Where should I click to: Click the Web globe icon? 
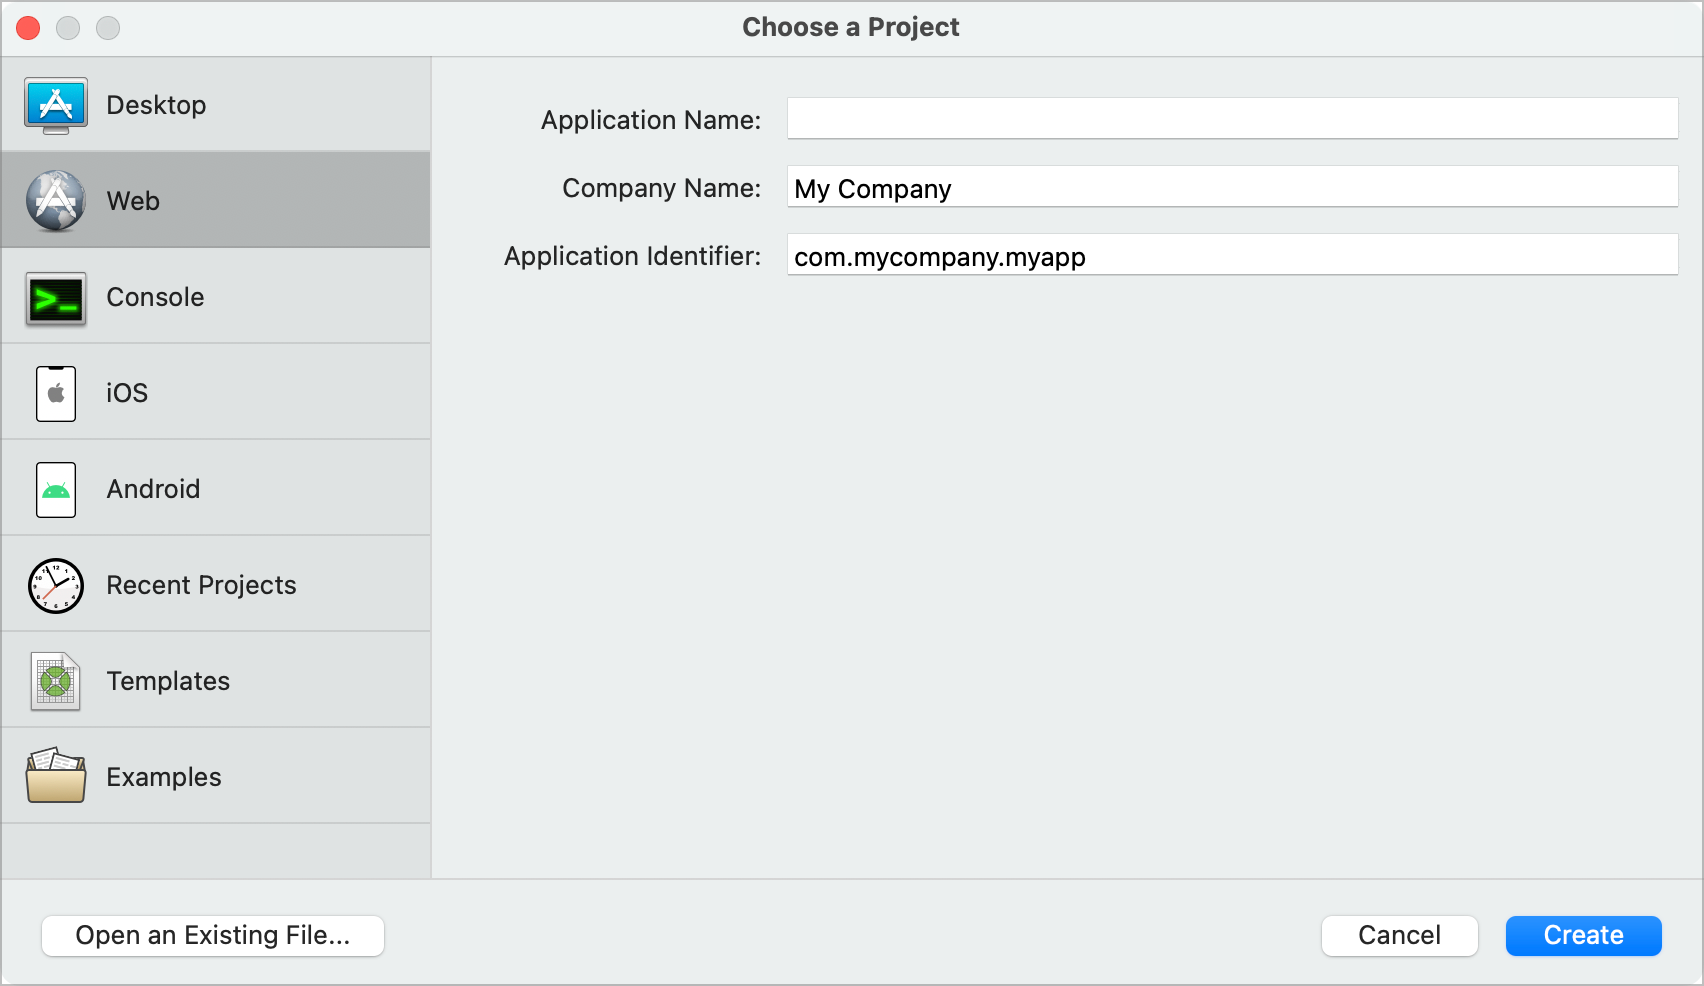(56, 201)
